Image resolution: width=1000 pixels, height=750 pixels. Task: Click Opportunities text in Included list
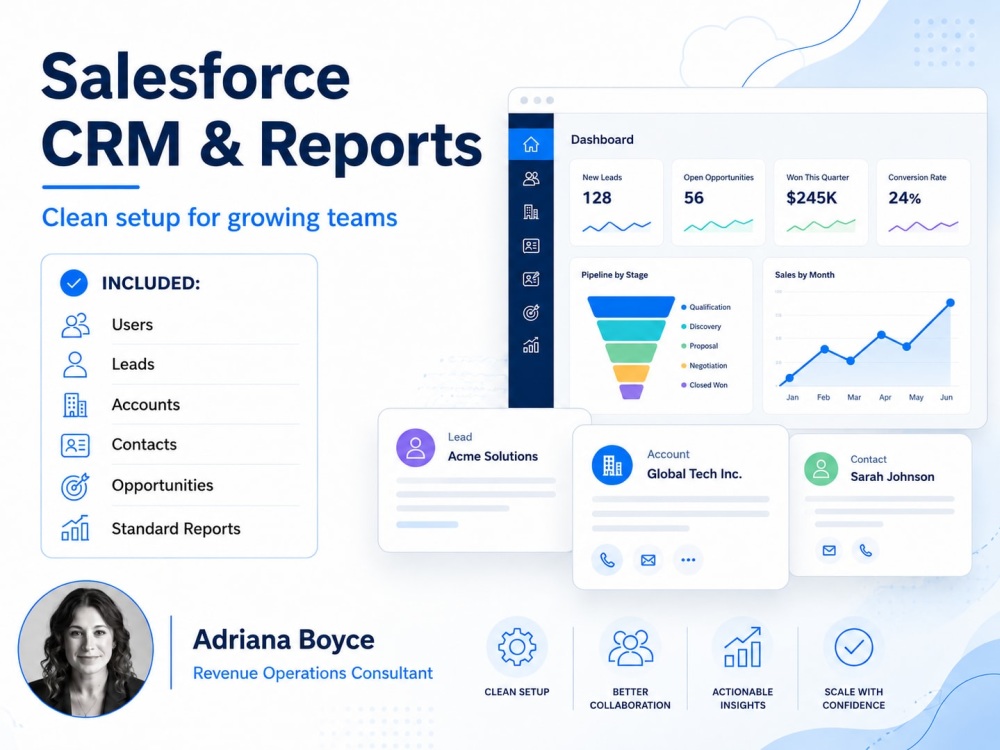coord(162,486)
